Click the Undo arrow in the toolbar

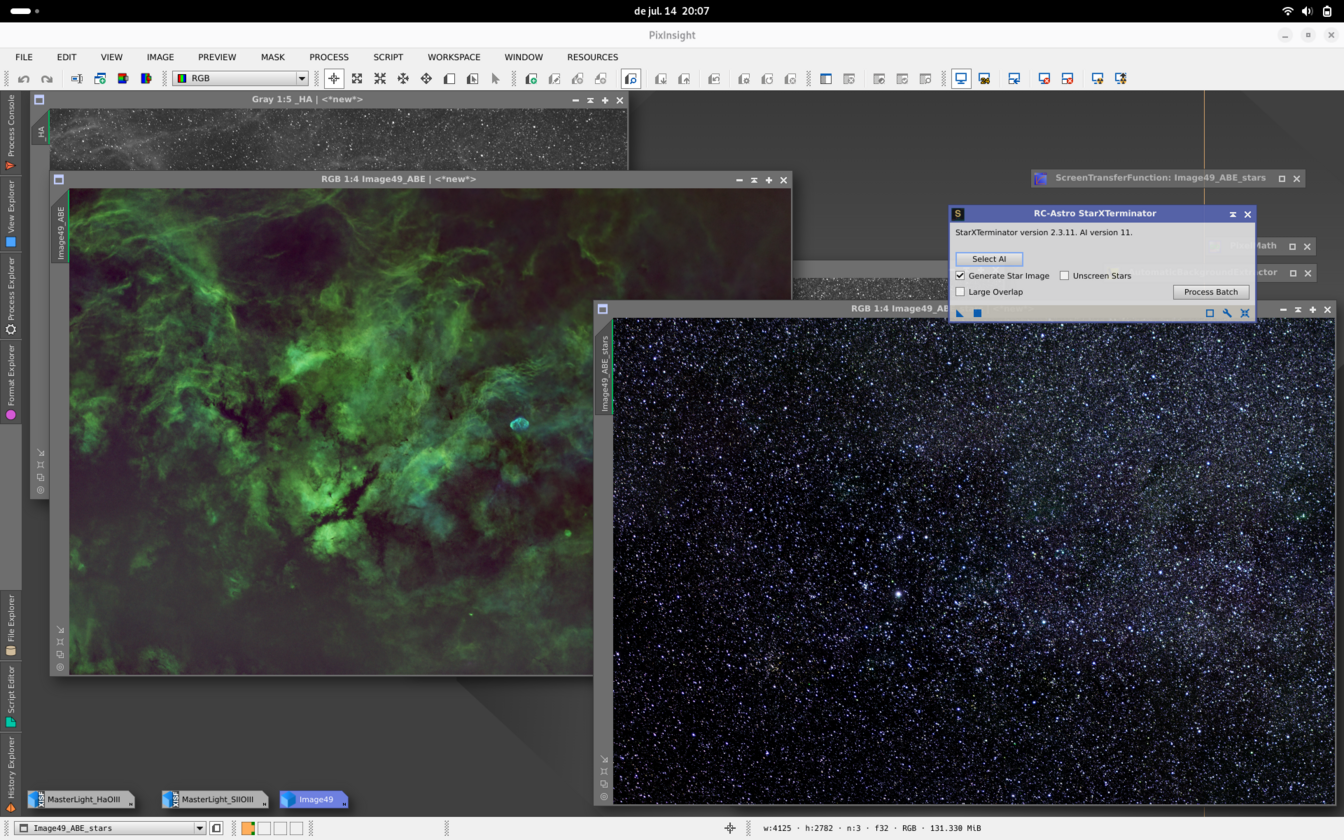[x=24, y=78]
